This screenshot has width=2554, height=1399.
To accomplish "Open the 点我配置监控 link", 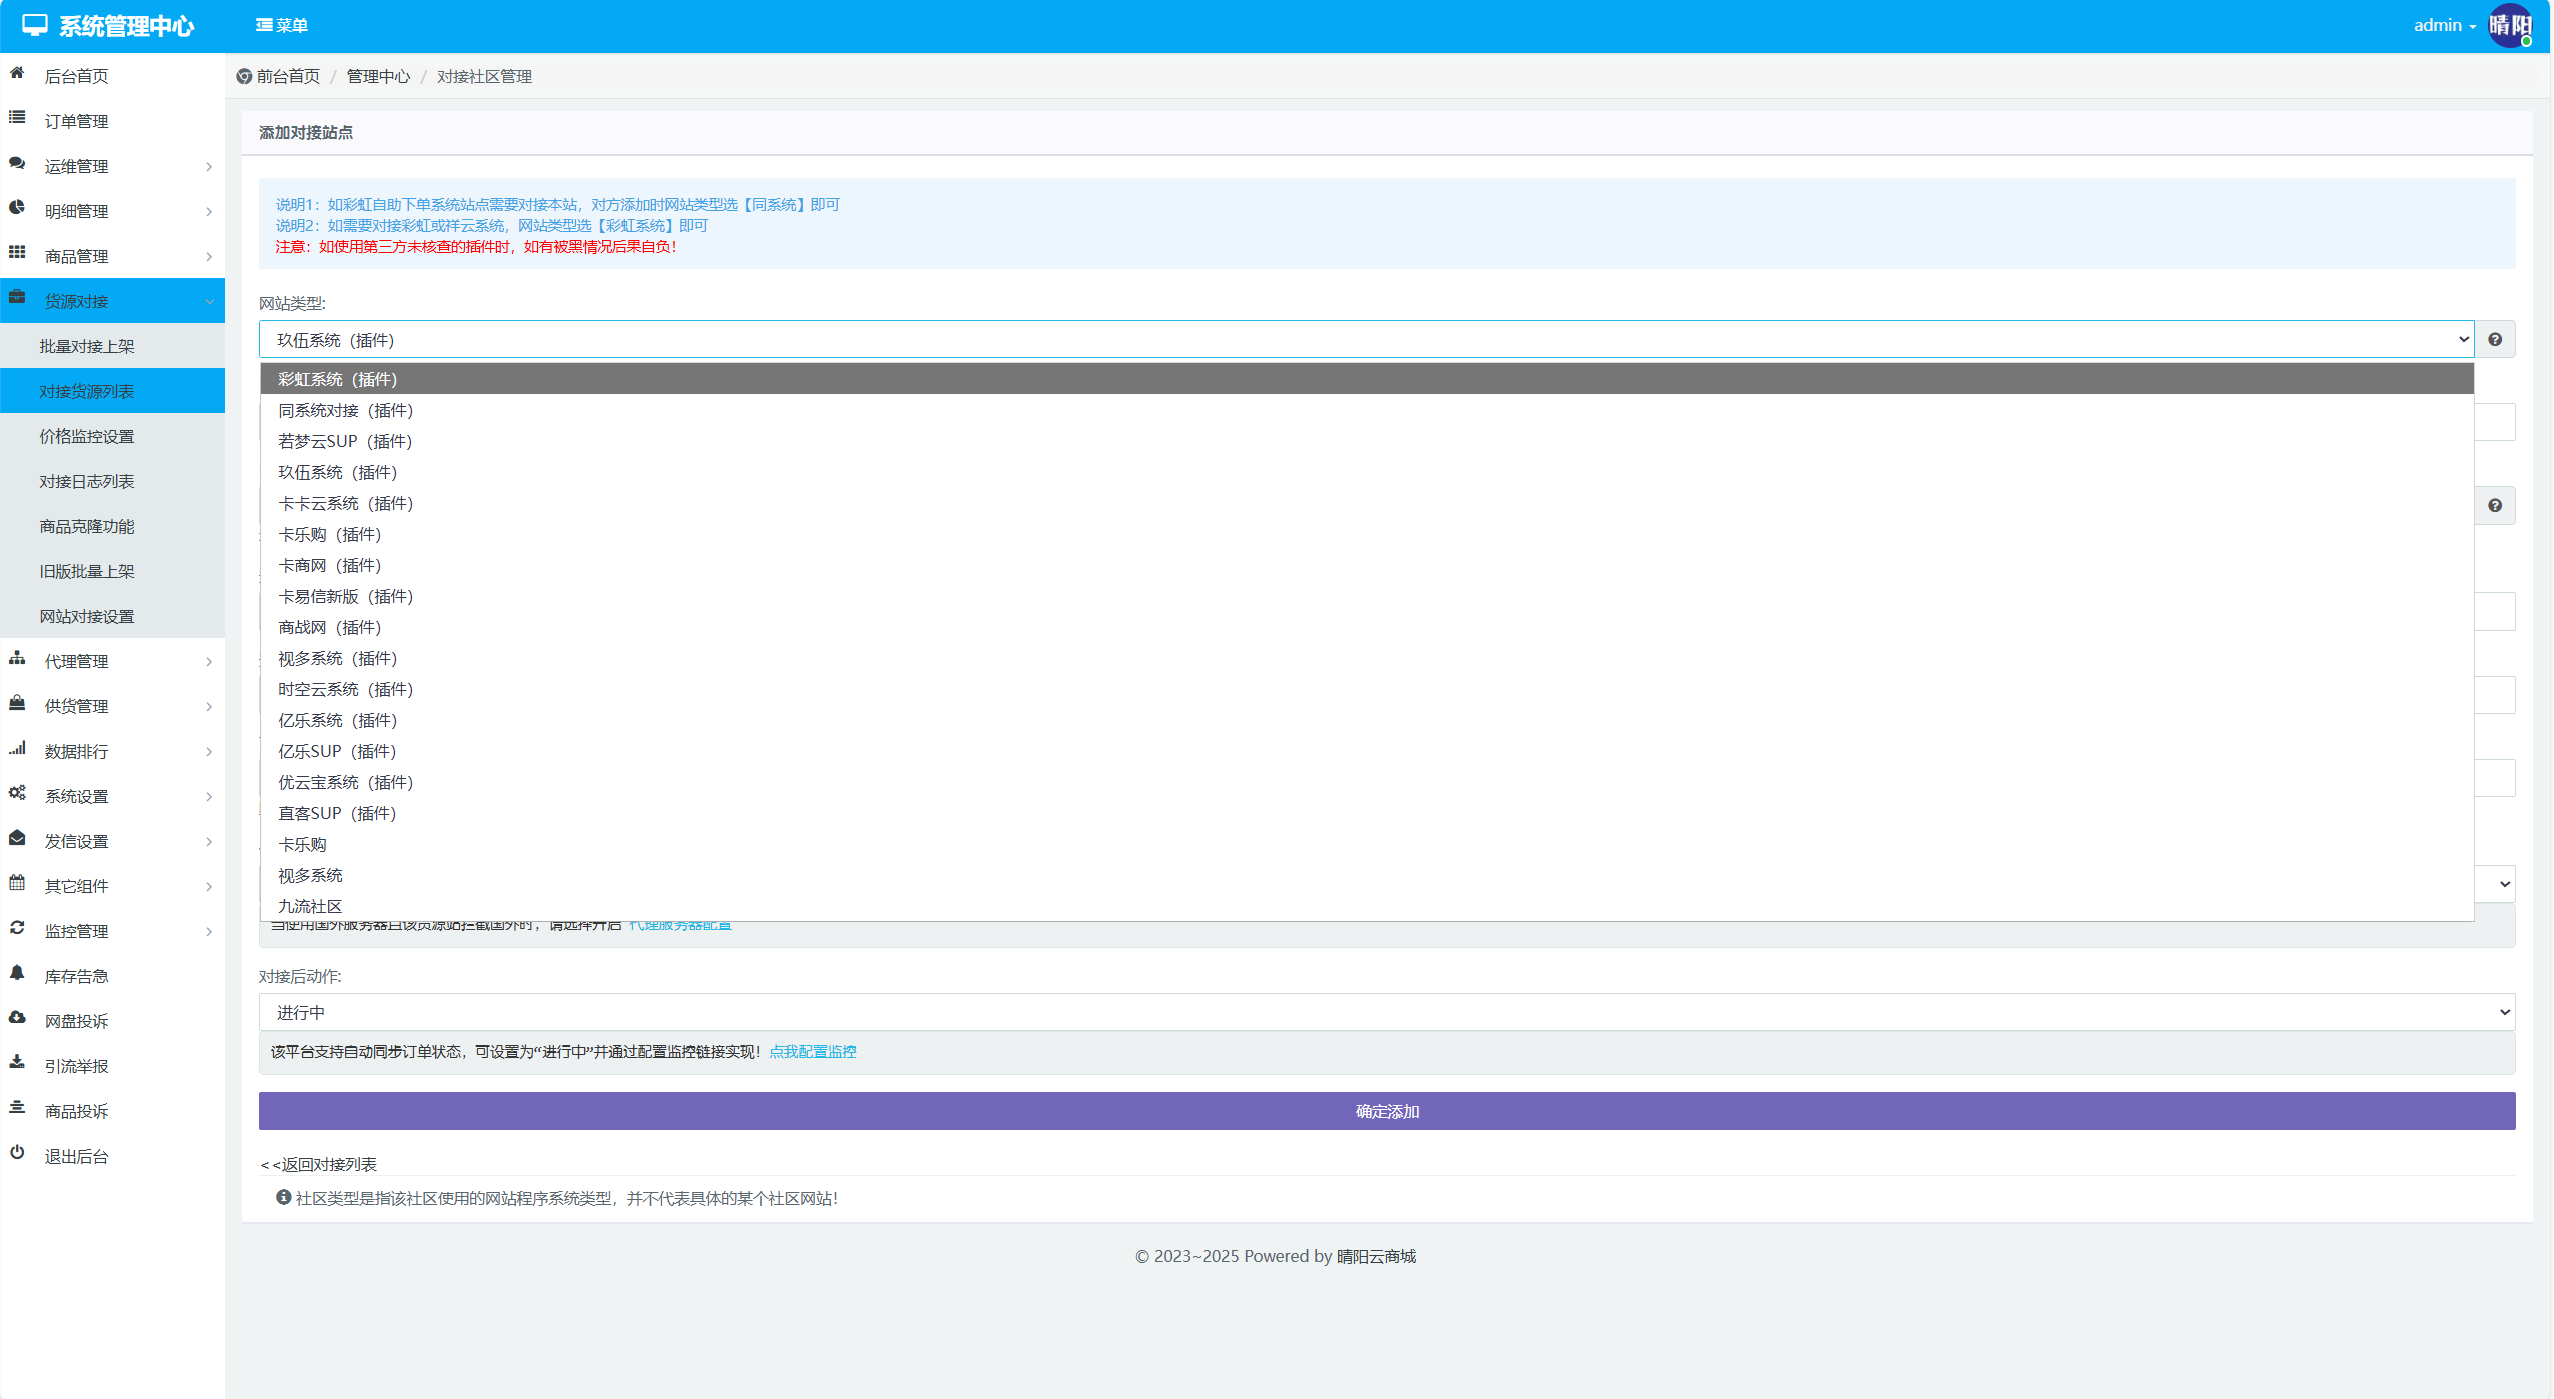I will (x=813, y=1051).
